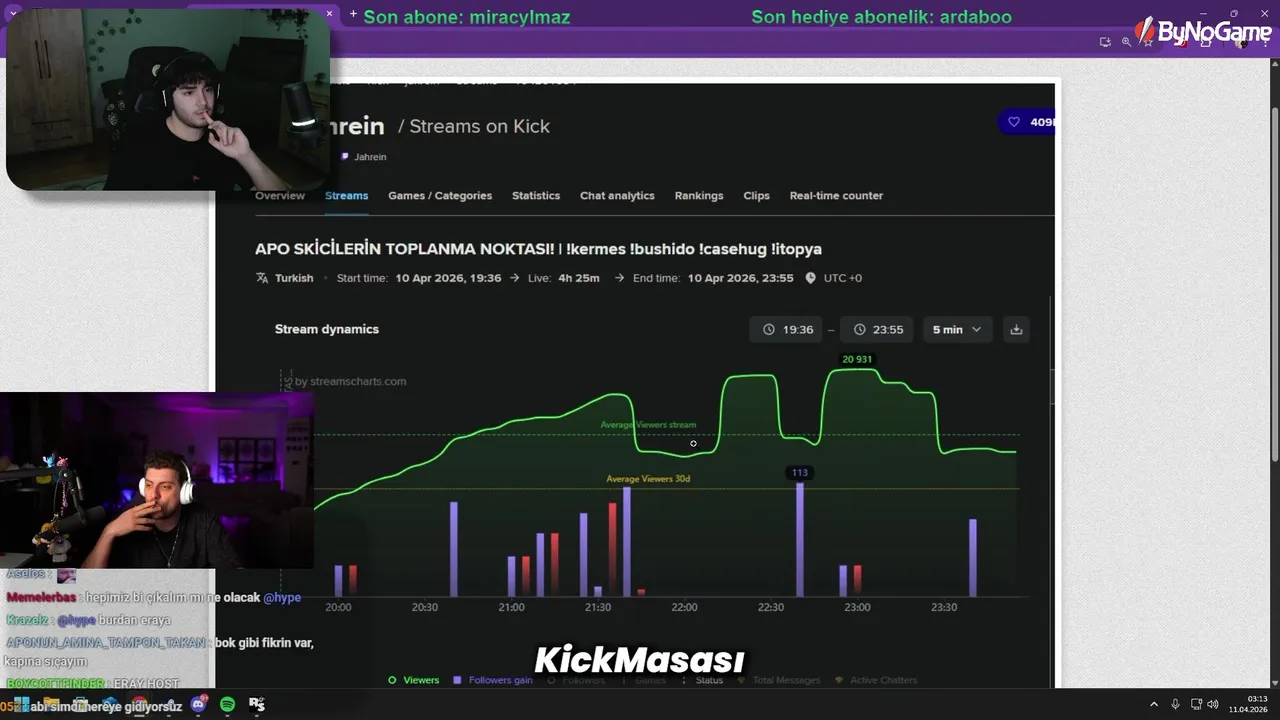Click the 409 follow button
The image size is (1280, 720).
[x=1027, y=122]
